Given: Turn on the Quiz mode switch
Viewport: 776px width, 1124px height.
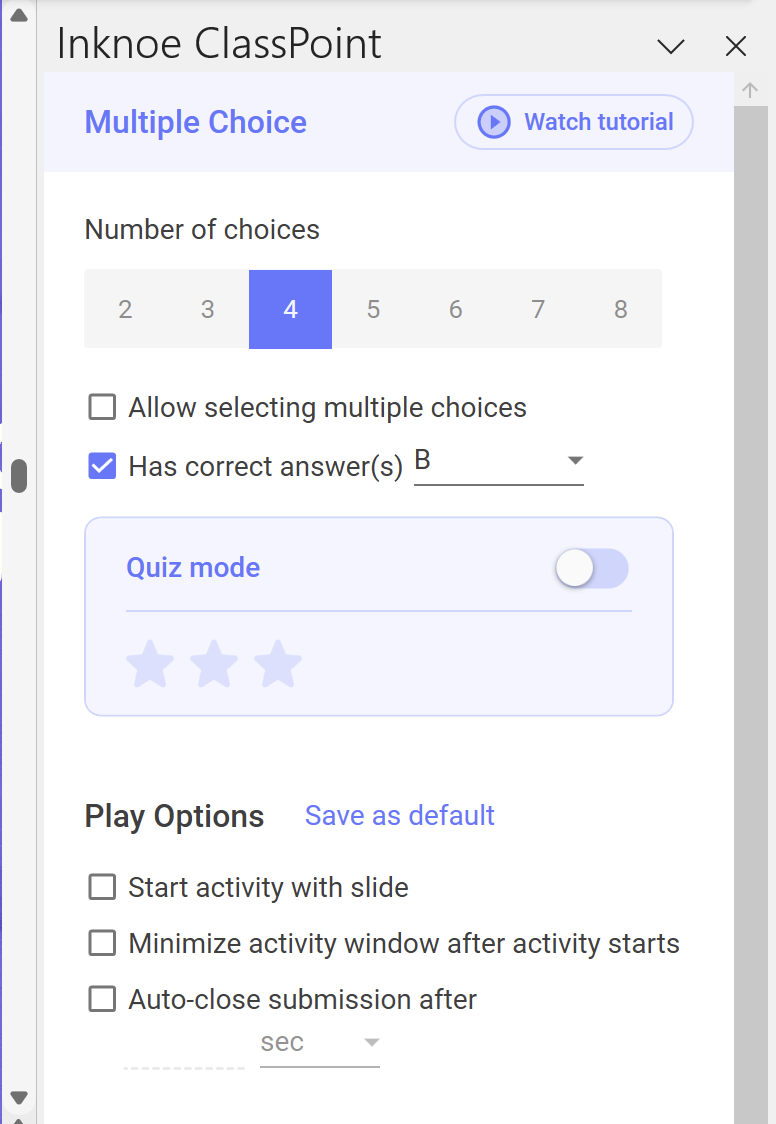Looking at the screenshot, I should [591, 568].
